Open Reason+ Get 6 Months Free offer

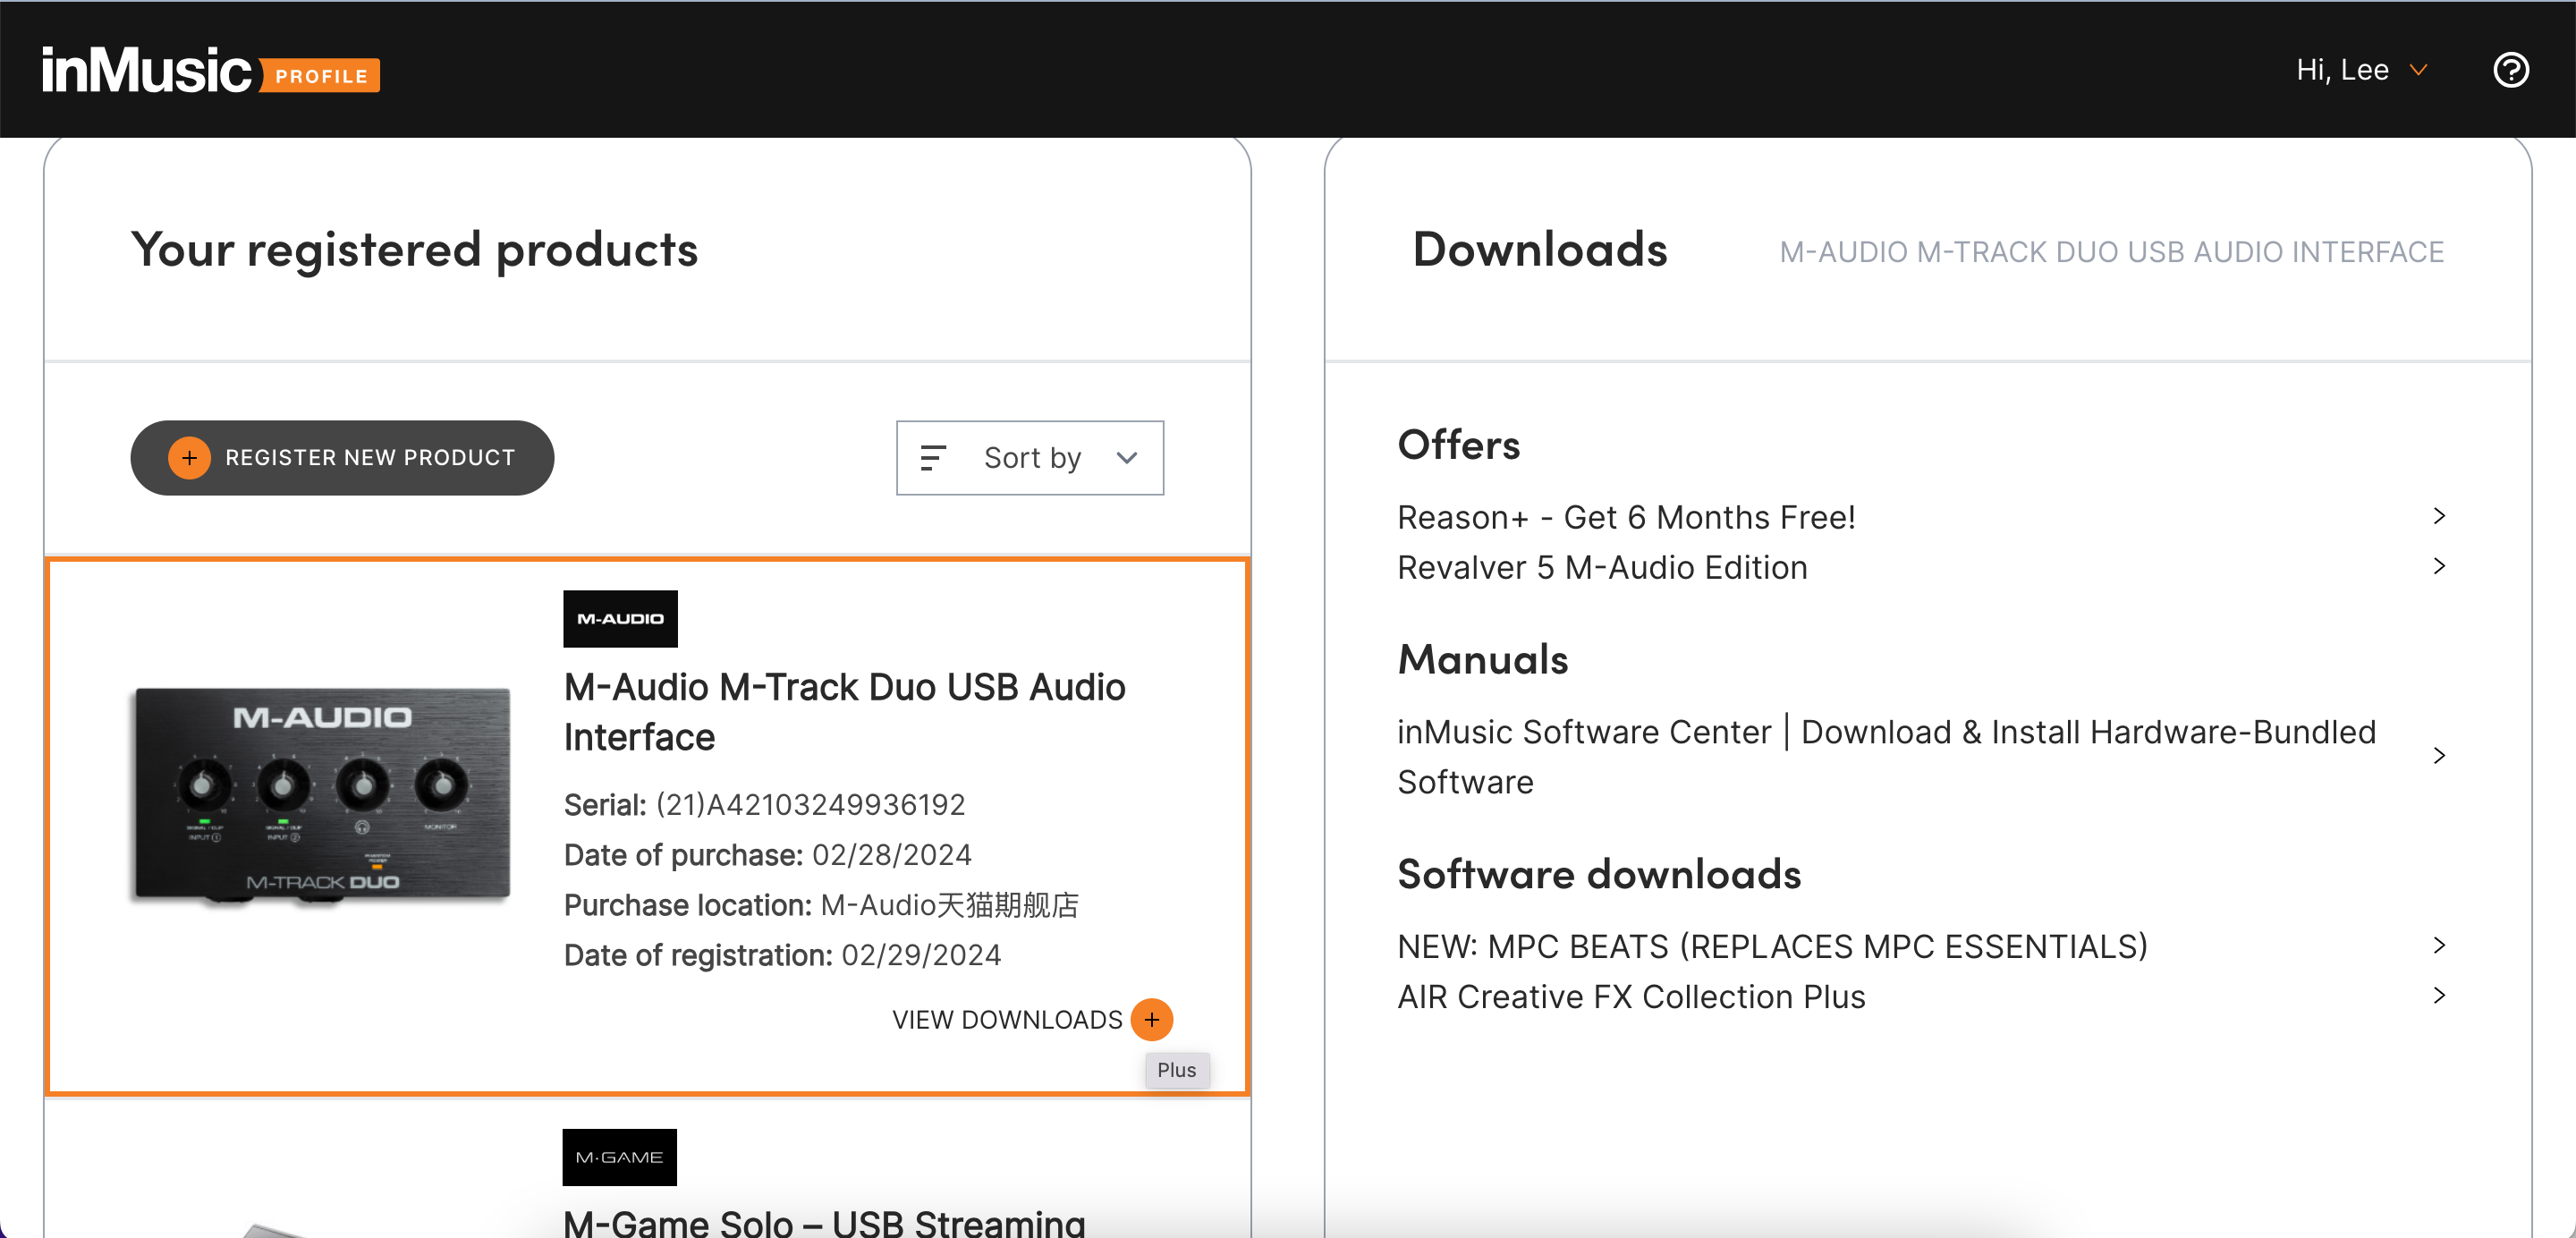pyautogui.click(x=1626, y=517)
